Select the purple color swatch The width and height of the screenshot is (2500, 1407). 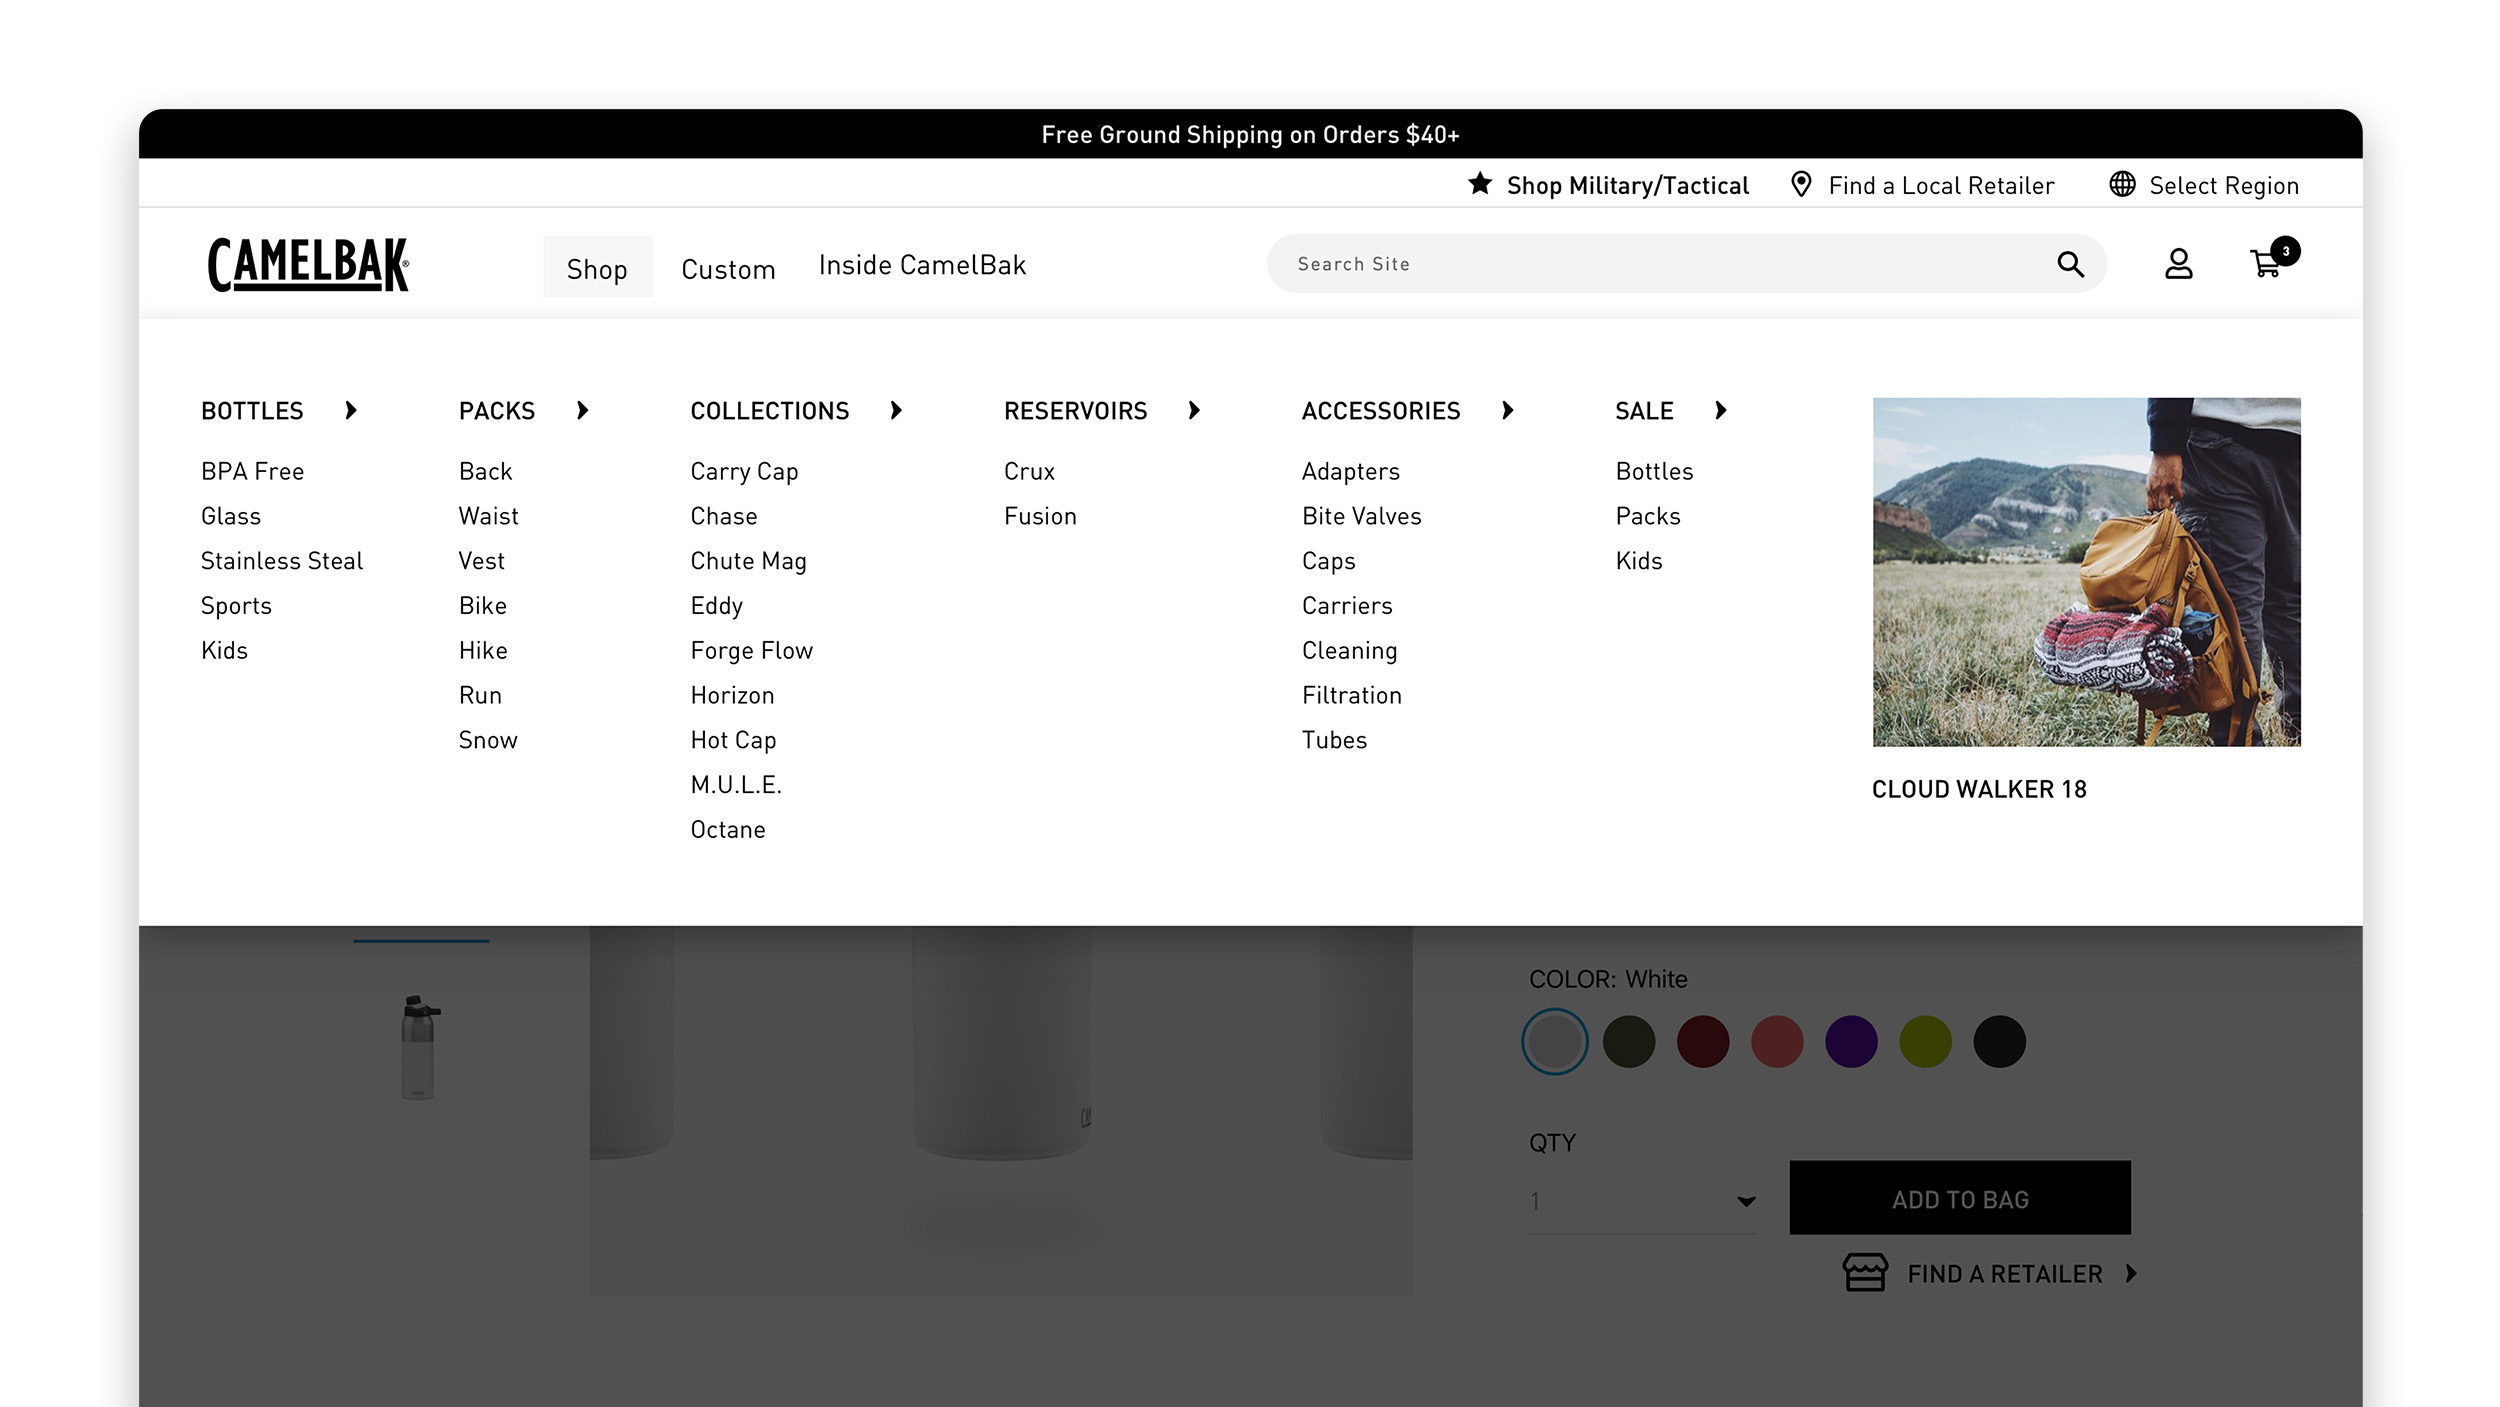click(x=1851, y=1042)
